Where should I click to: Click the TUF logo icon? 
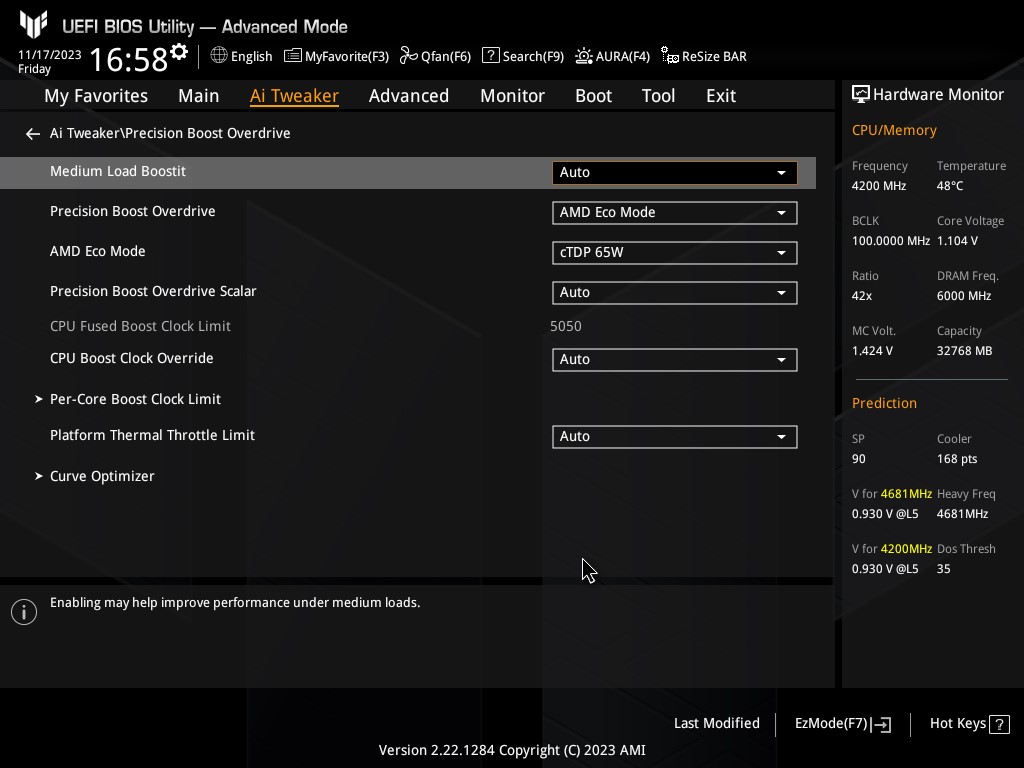coord(33,24)
